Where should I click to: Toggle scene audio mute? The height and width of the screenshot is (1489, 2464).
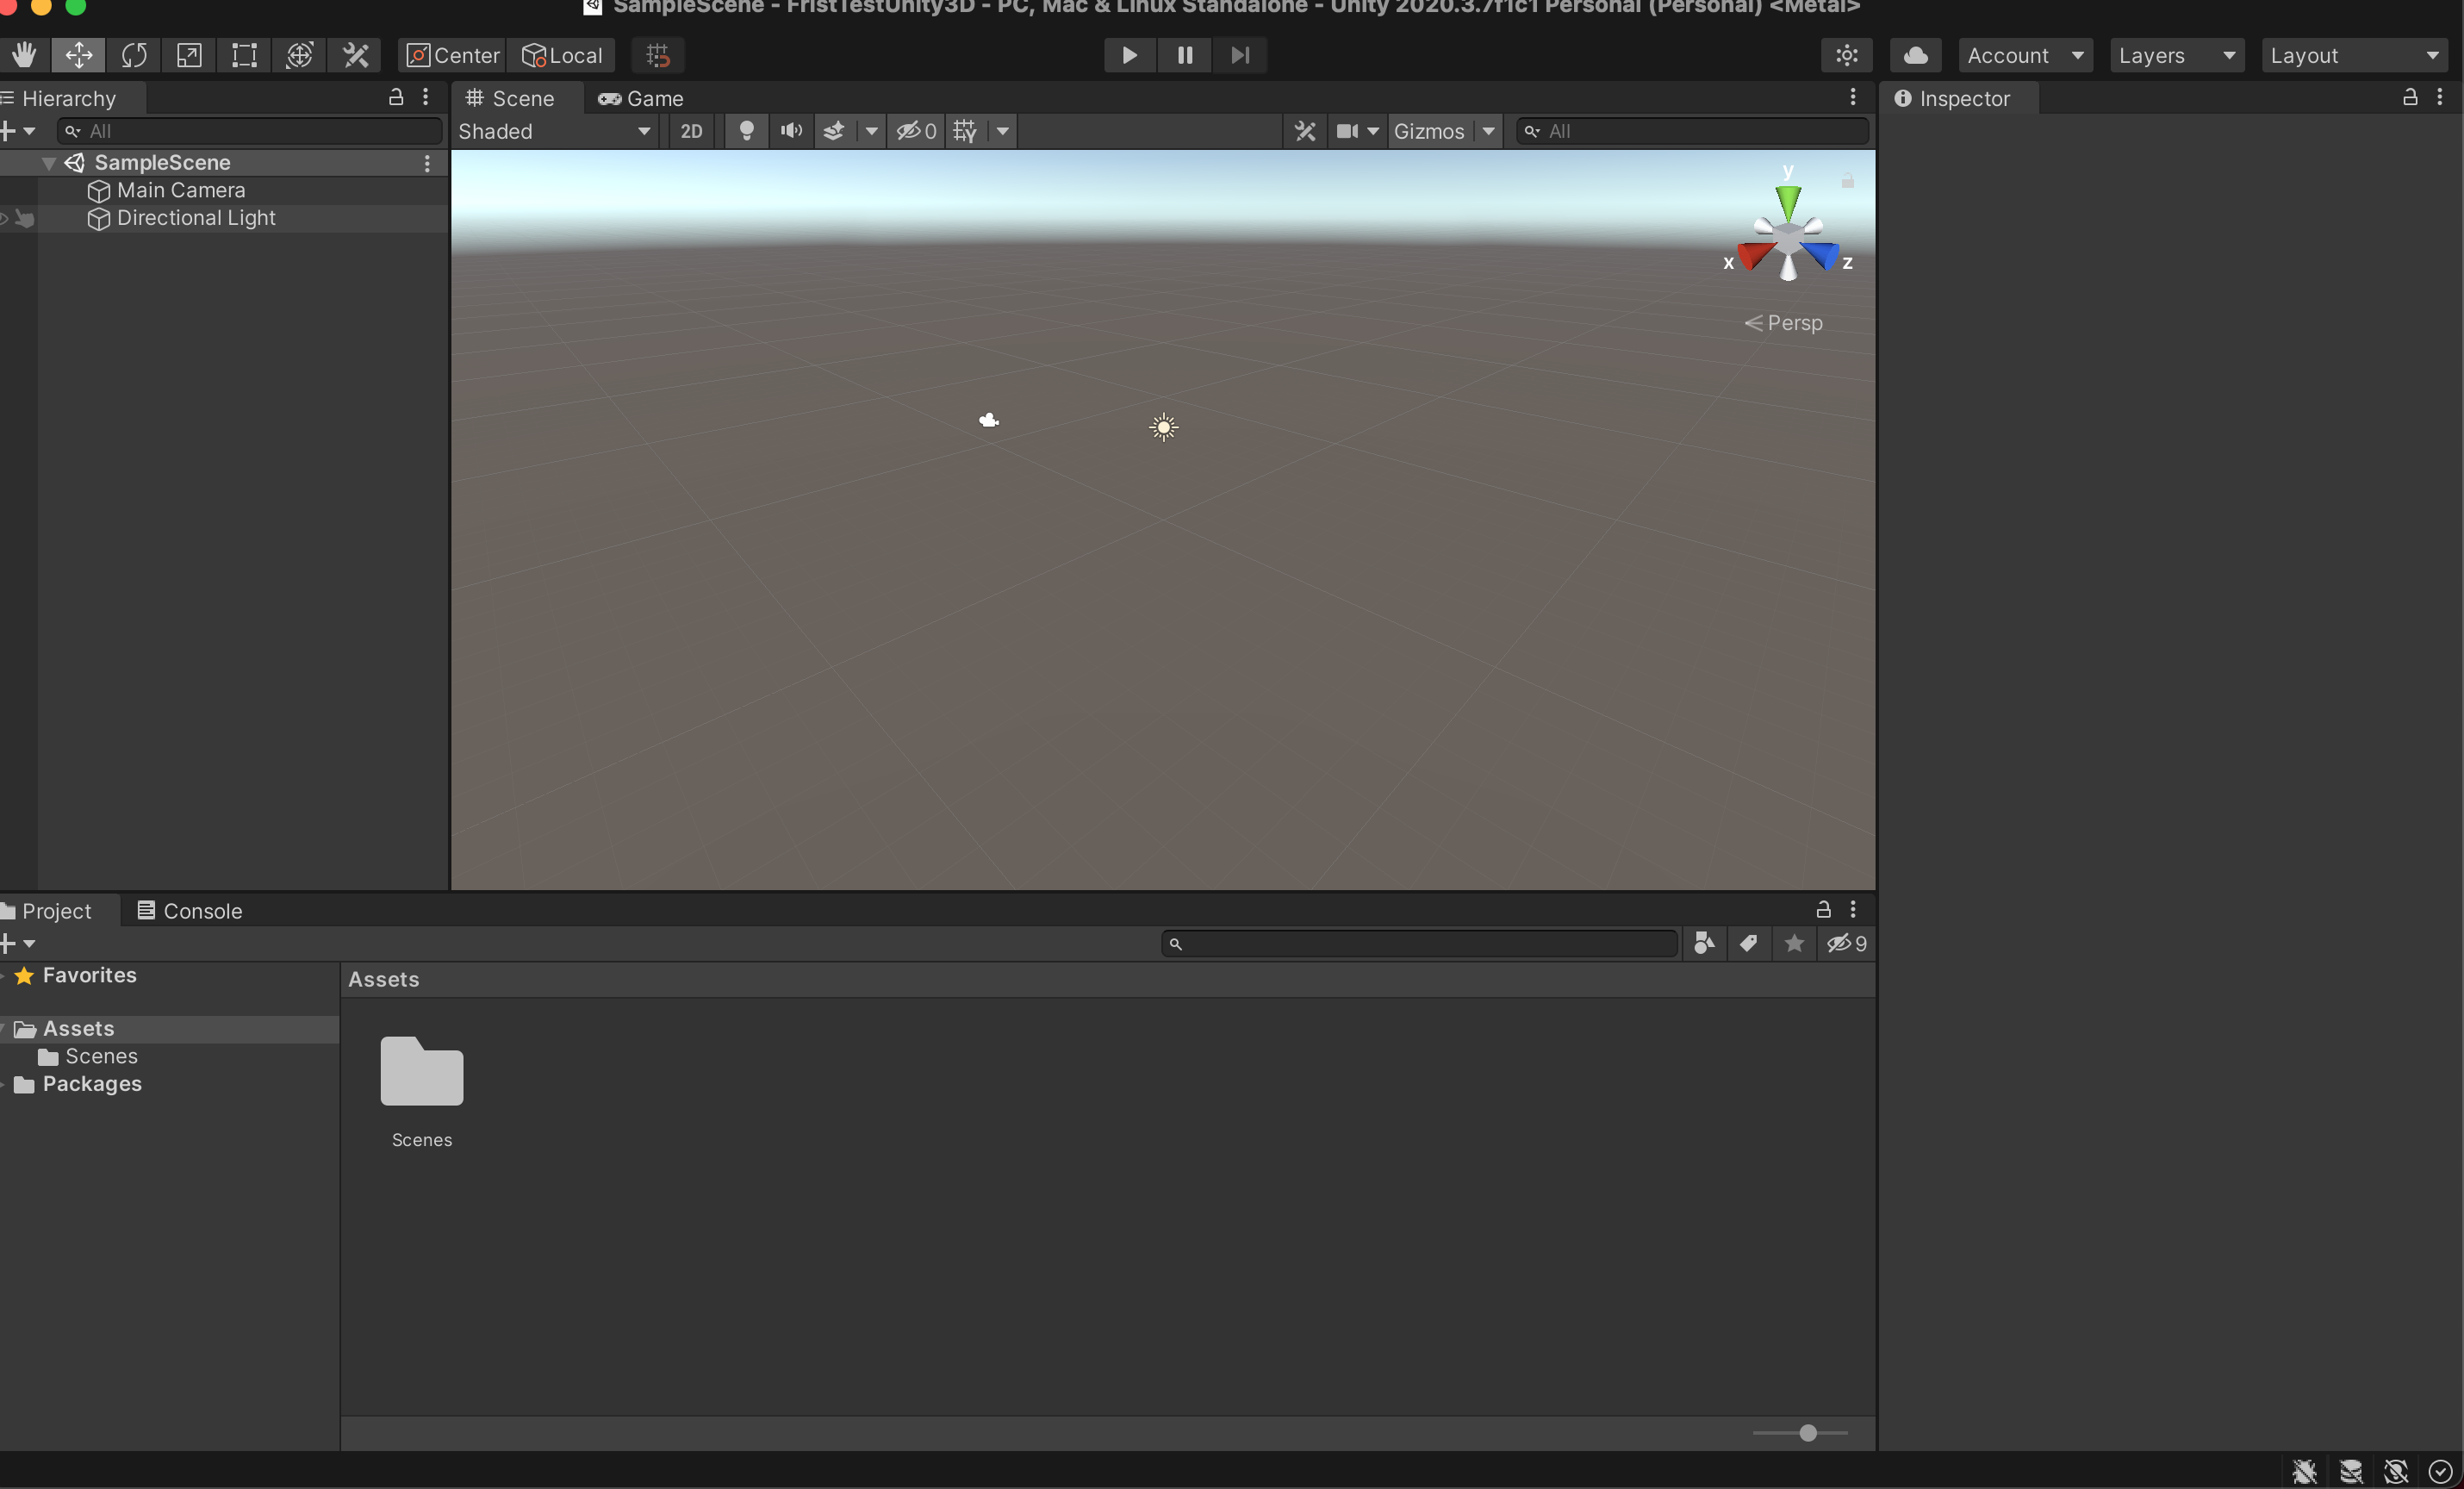click(791, 131)
